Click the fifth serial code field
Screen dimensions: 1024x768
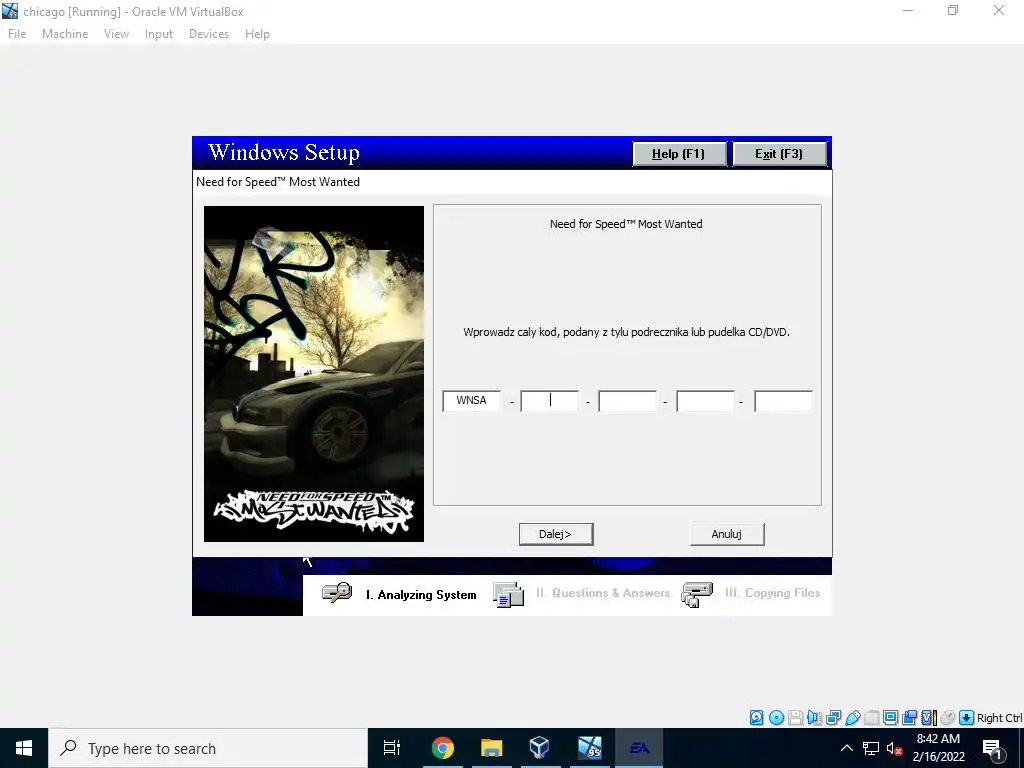point(783,400)
